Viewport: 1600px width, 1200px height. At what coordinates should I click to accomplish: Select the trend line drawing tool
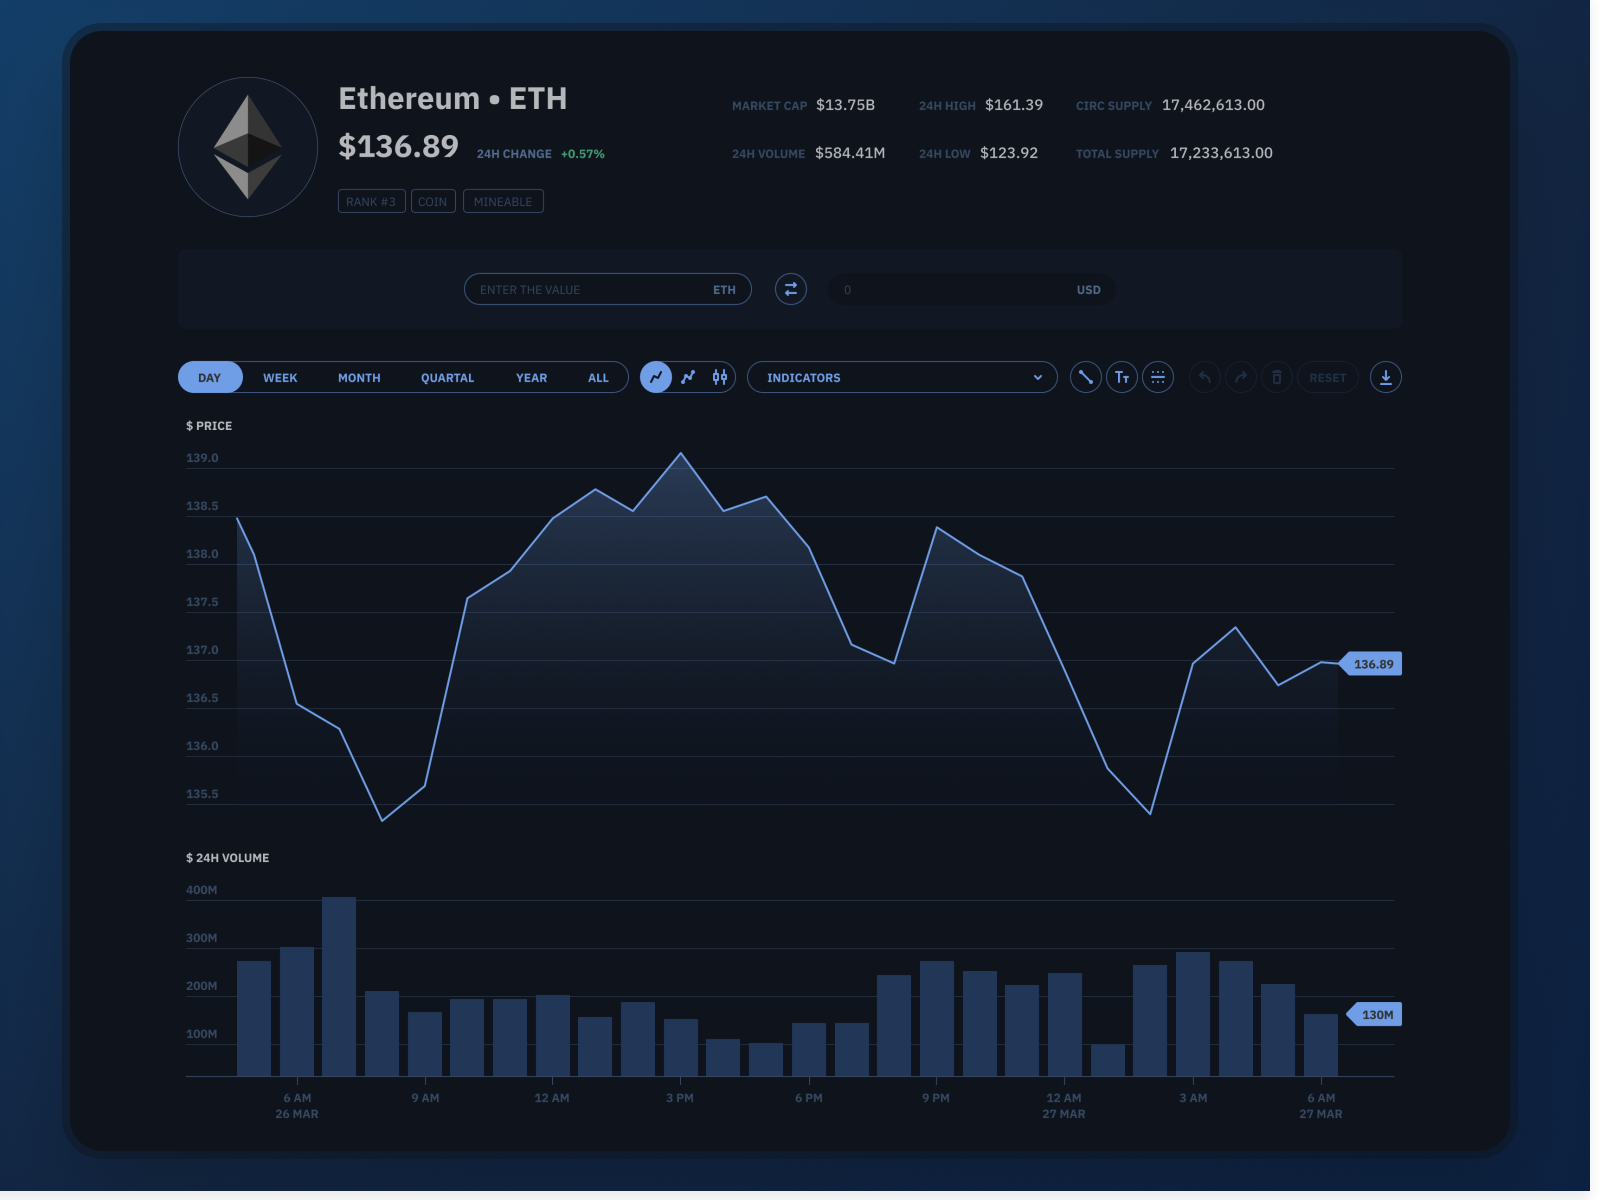coord(1086,377)
